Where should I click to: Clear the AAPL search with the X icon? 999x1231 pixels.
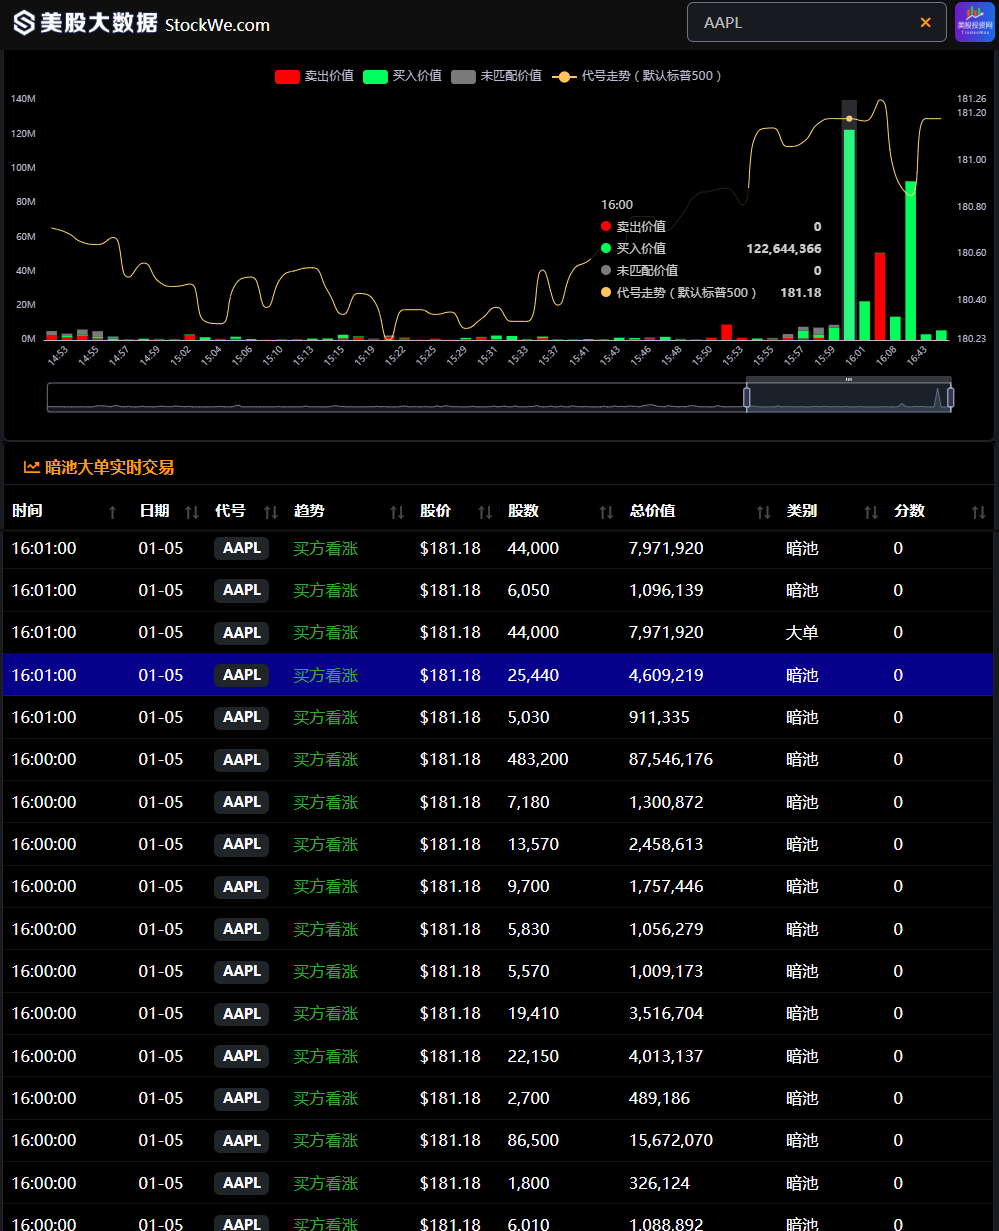[925, 22]
